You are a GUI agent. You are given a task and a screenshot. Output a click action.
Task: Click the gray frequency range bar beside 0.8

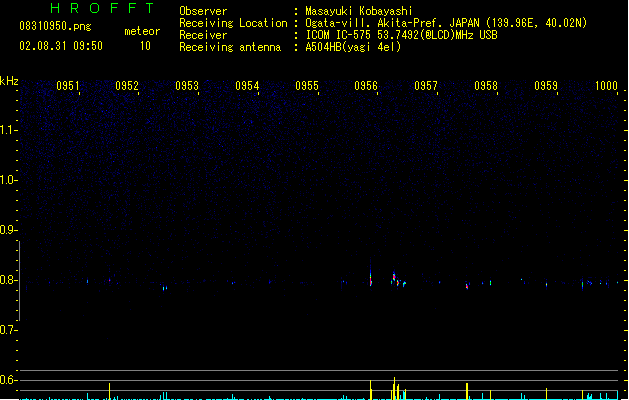click(x=19, y=280)
